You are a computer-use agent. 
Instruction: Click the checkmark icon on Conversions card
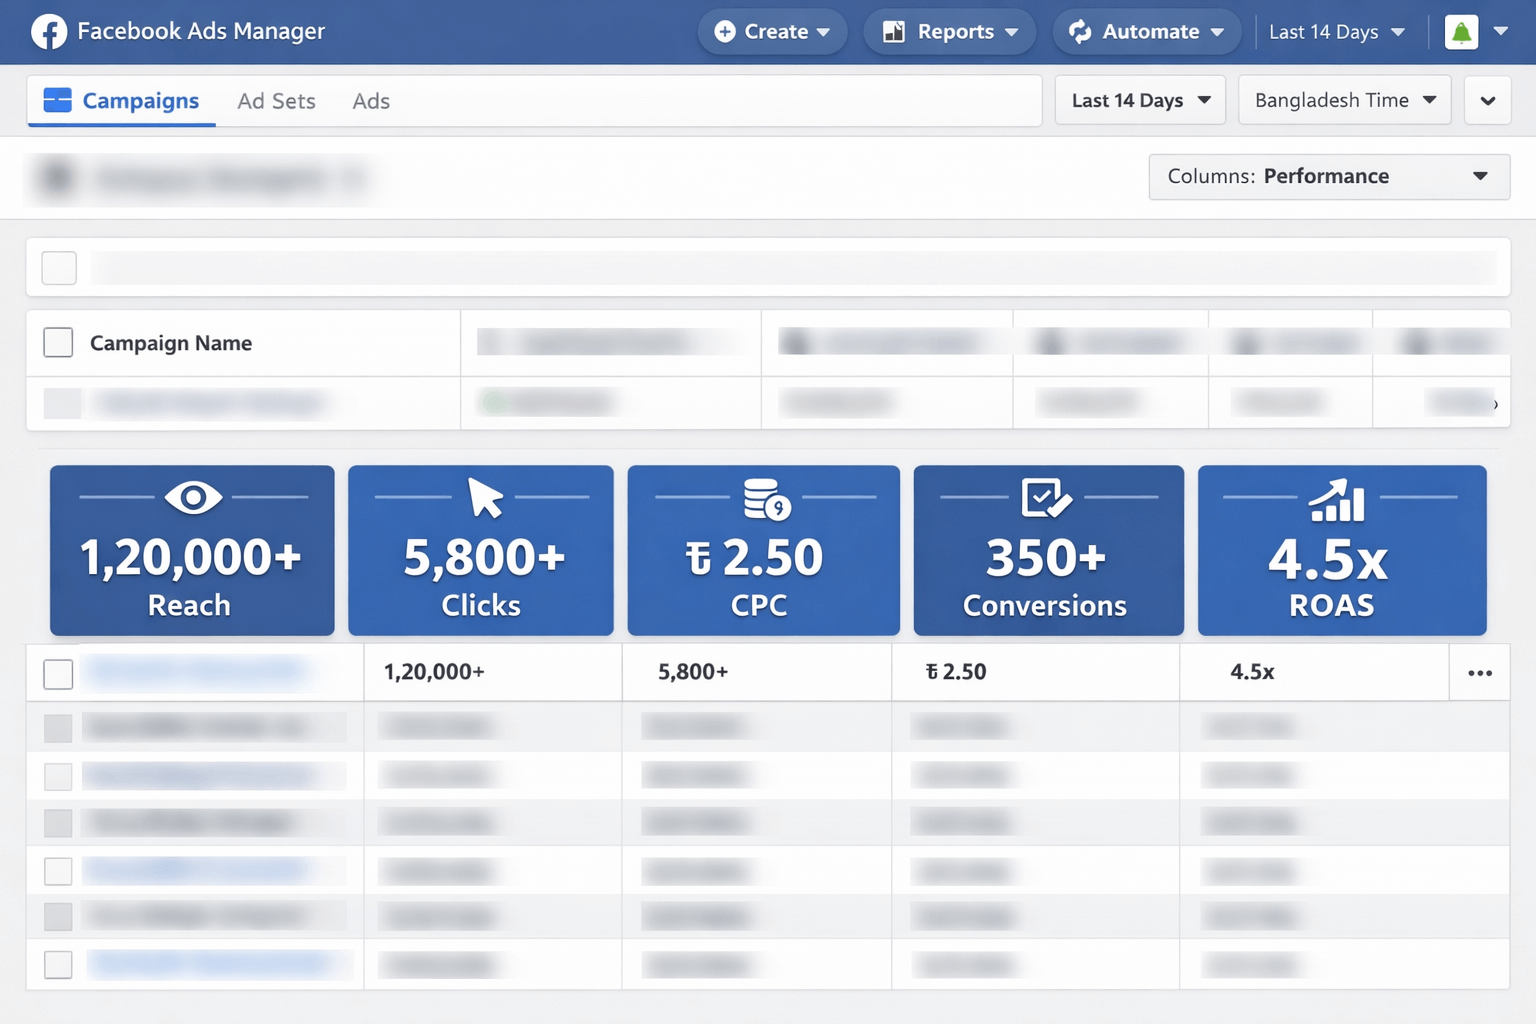click(1046, 498)
